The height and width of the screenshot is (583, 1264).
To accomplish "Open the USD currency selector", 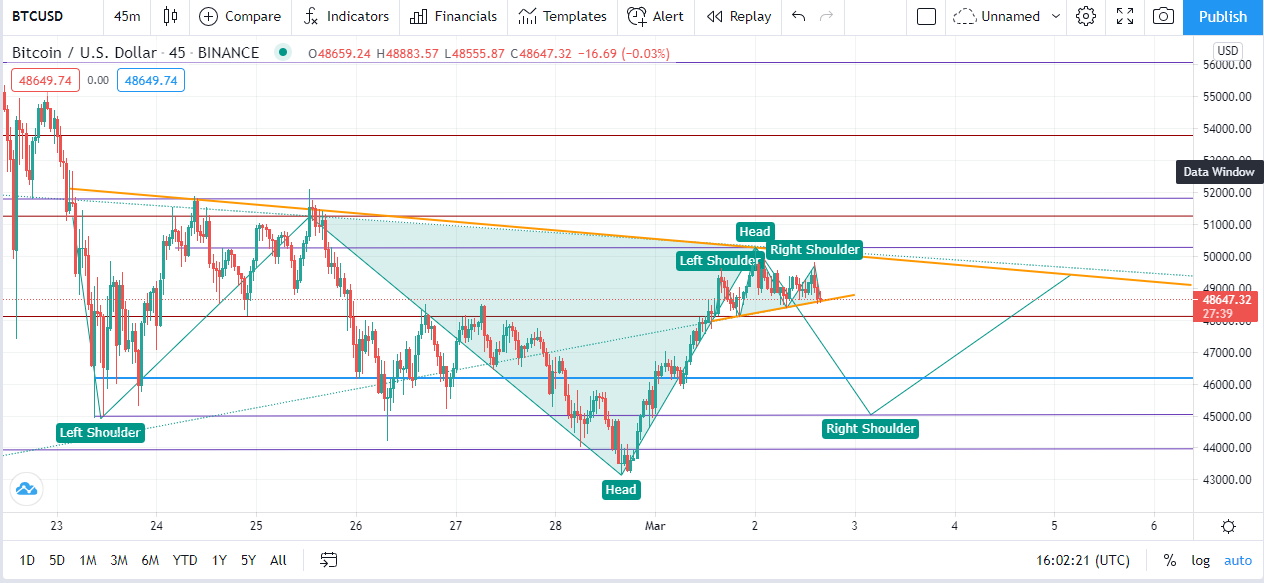I will tap(1228, 51).
